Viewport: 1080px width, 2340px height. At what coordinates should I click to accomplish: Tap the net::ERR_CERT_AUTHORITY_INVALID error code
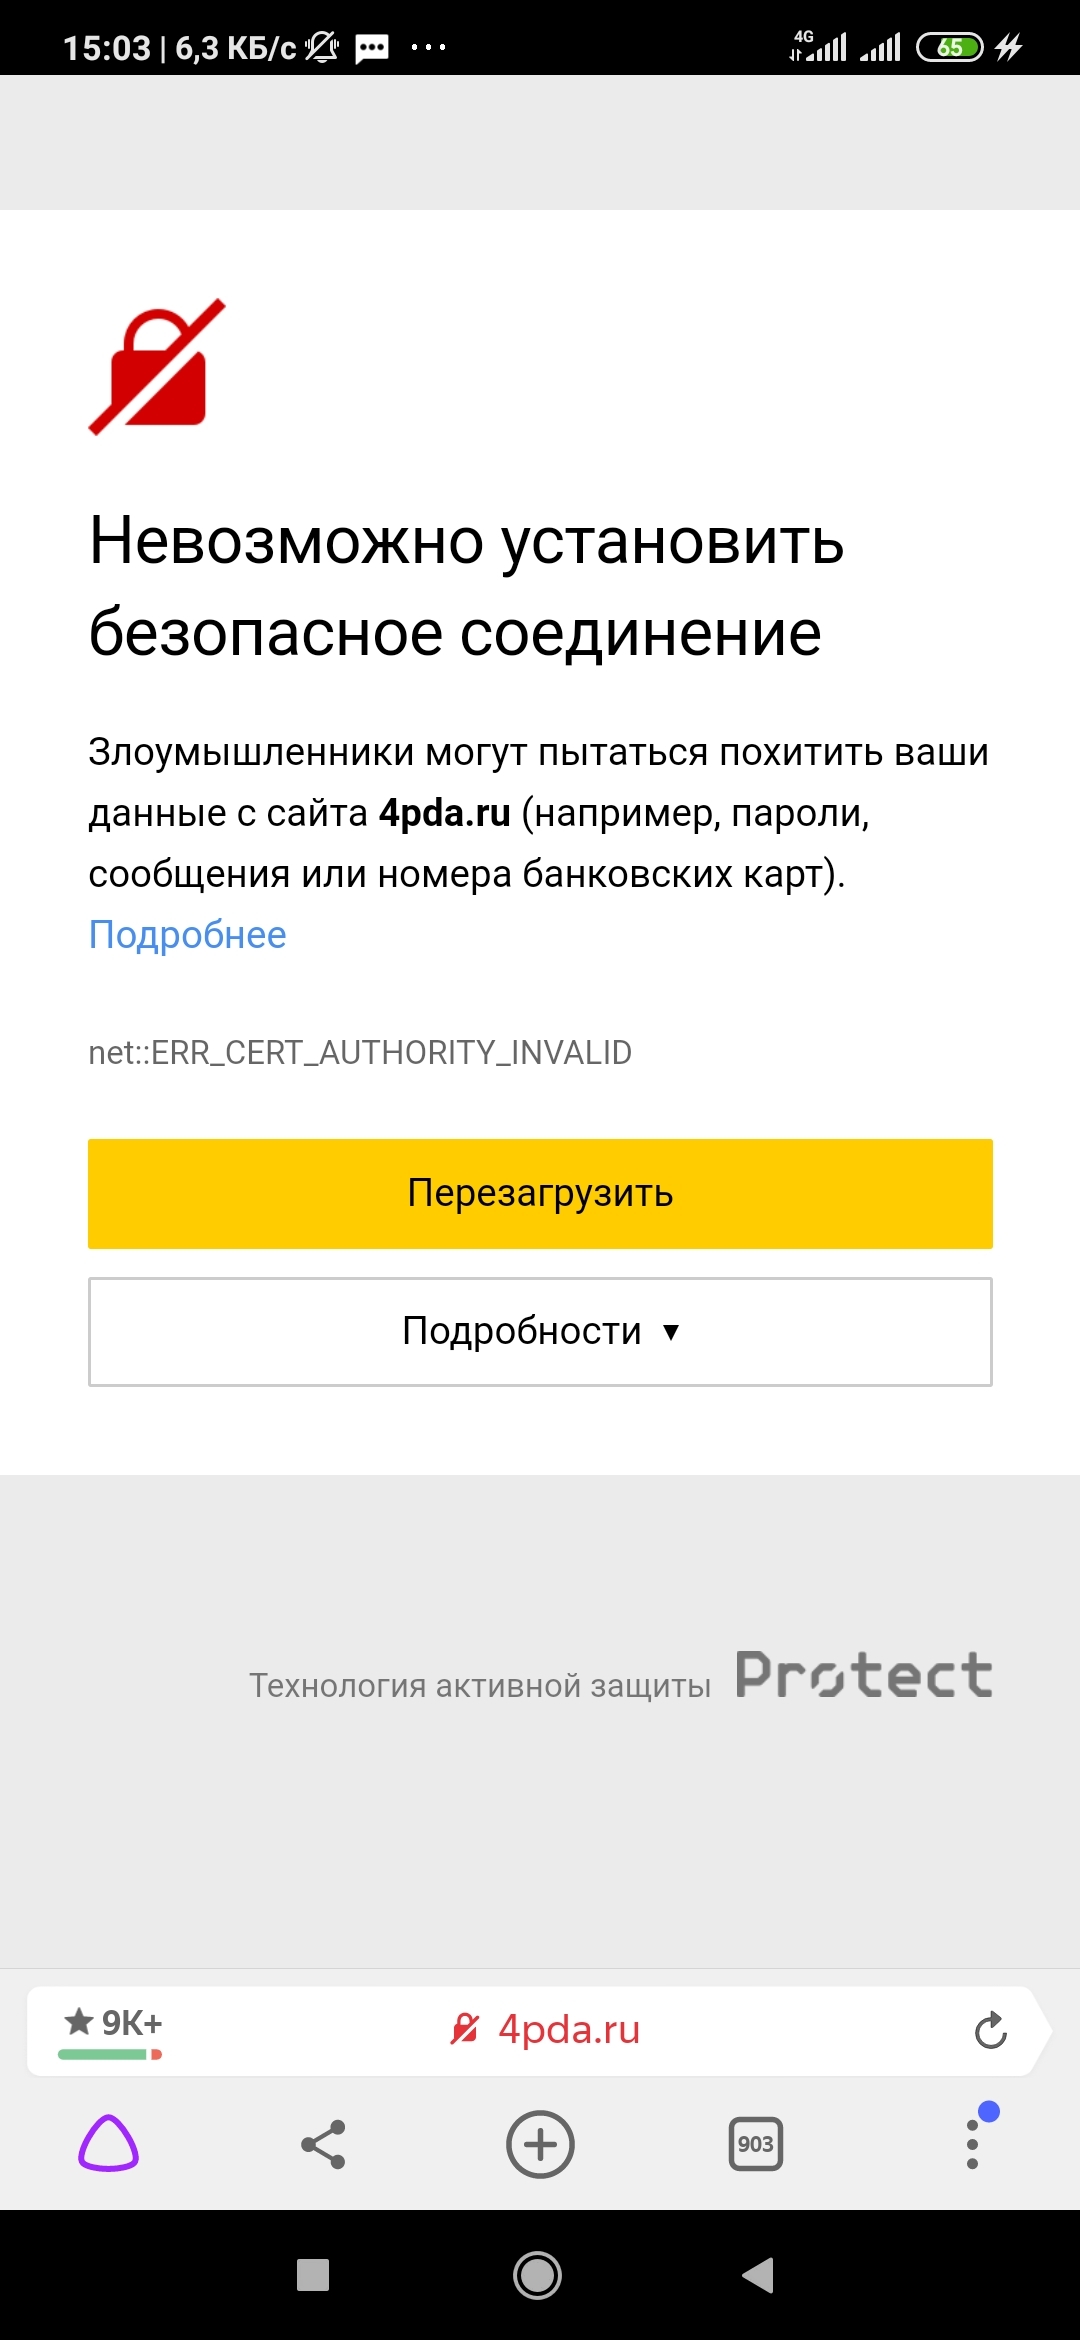point(360,1052)
